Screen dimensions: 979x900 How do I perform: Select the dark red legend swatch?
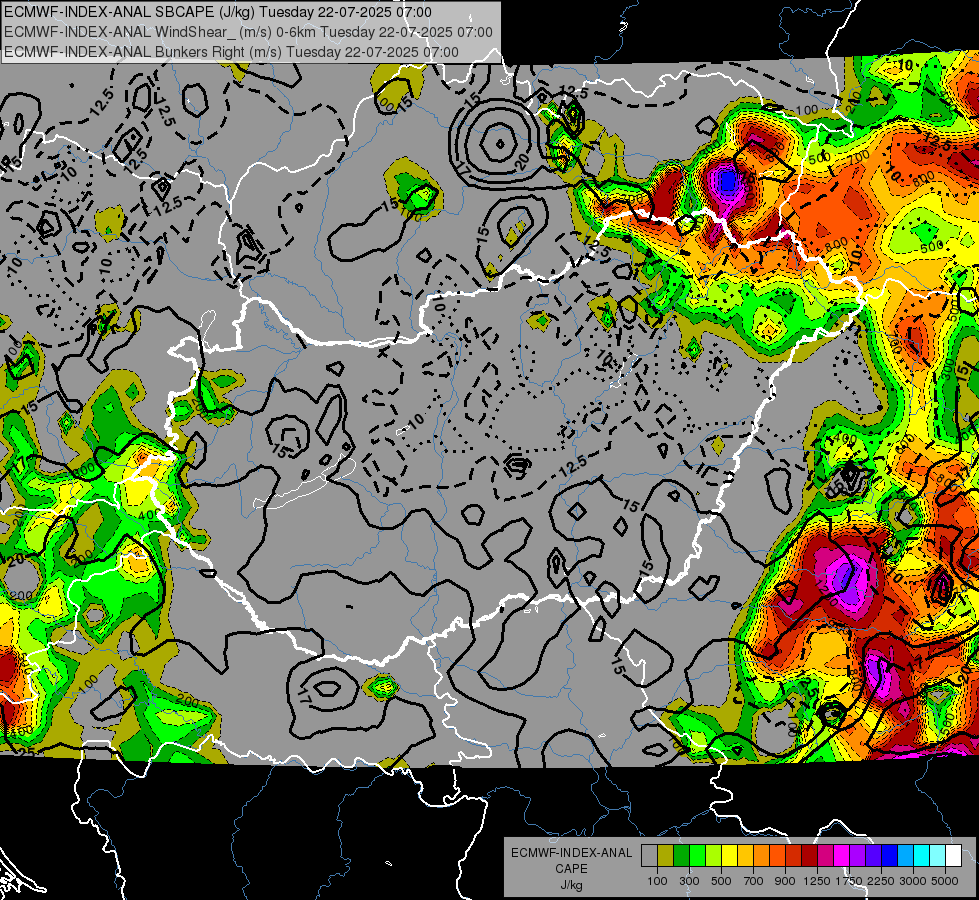coord(809,856)
